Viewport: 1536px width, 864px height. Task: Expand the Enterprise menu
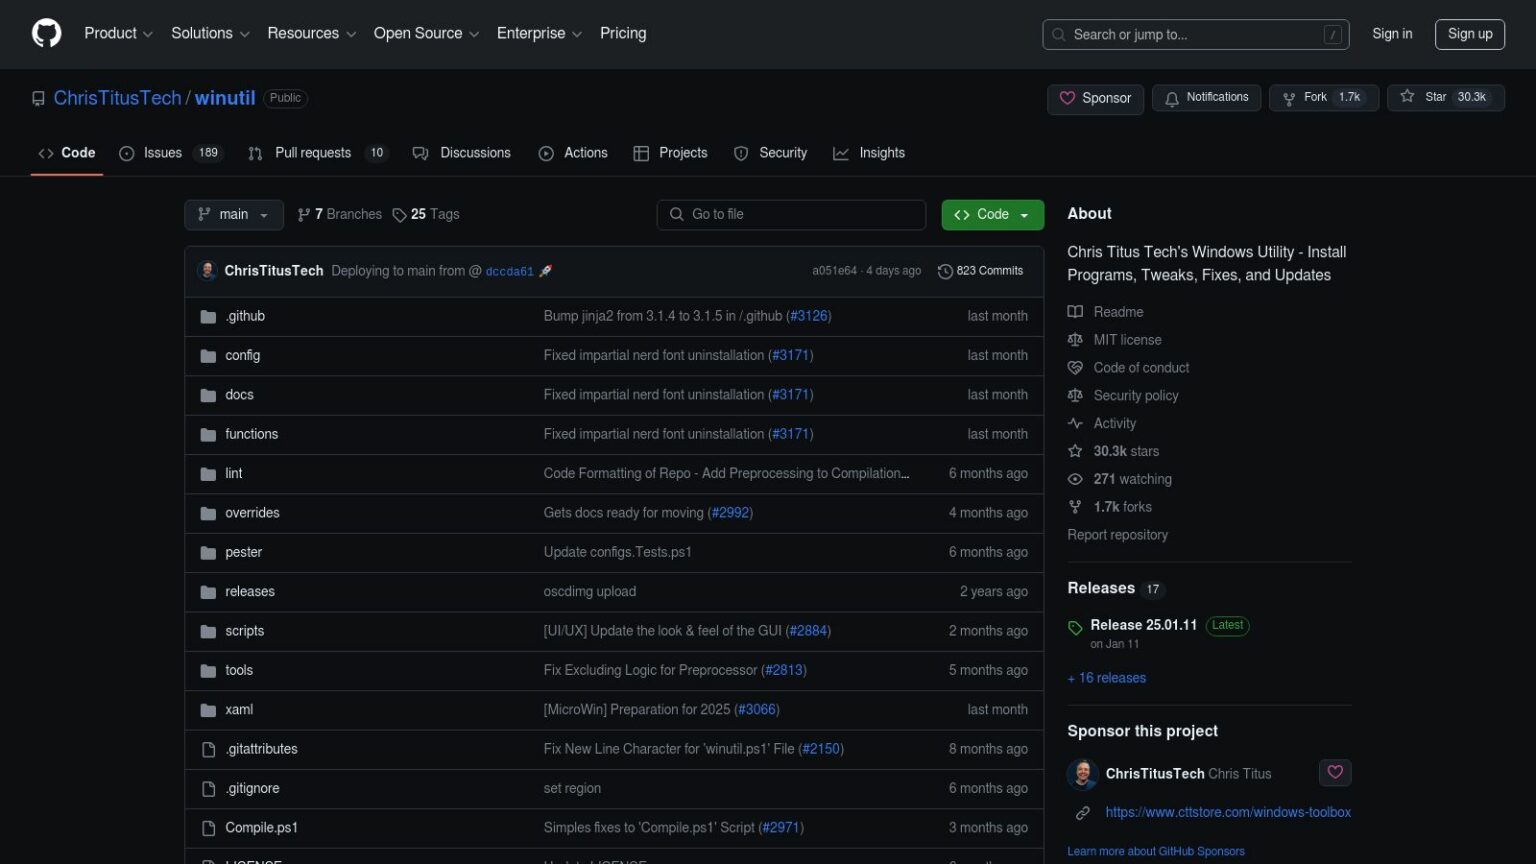pyautogui.click(x=539, y=33)
